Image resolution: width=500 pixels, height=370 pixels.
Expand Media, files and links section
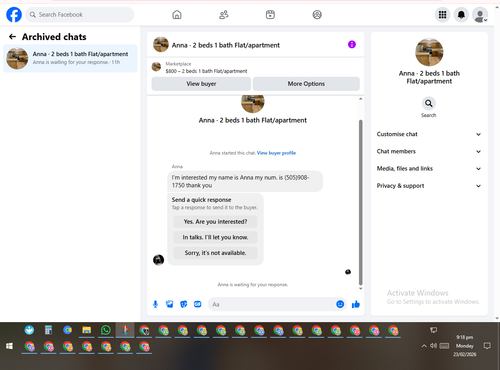coord(429,169)
